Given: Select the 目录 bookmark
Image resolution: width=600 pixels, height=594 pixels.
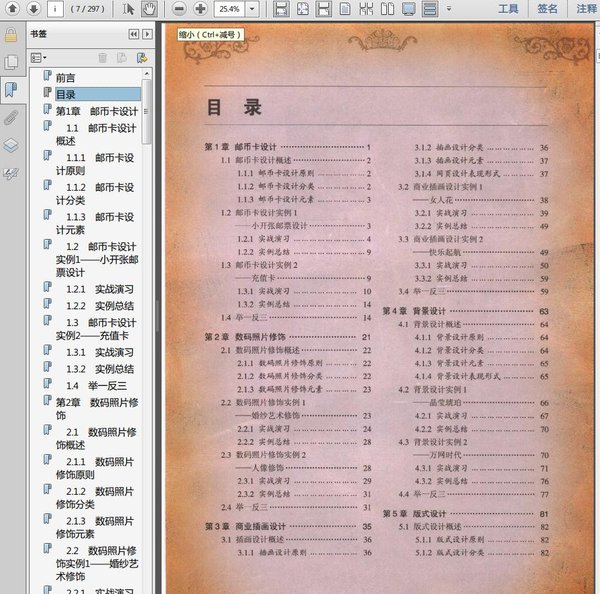Looking at the screenshot, I should [x=98, y=94].
